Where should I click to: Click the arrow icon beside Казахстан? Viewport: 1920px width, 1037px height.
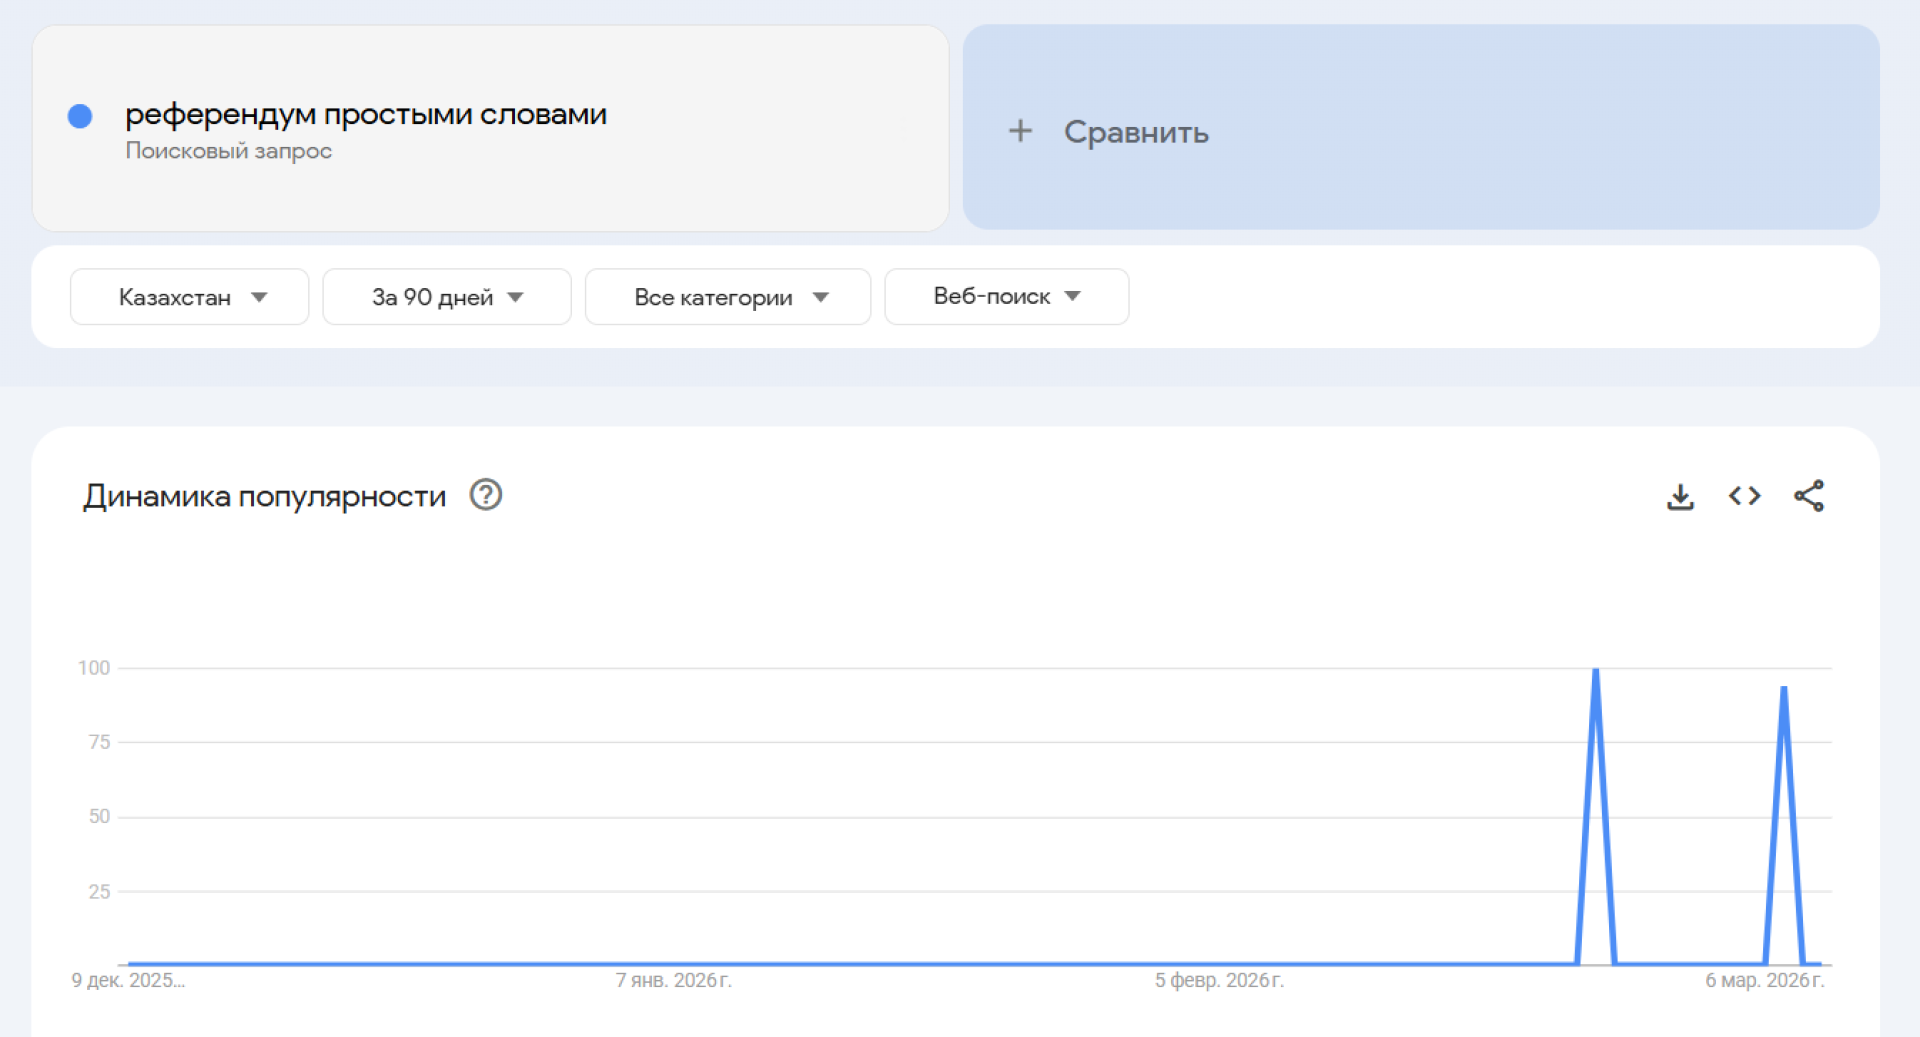(260, 297)
